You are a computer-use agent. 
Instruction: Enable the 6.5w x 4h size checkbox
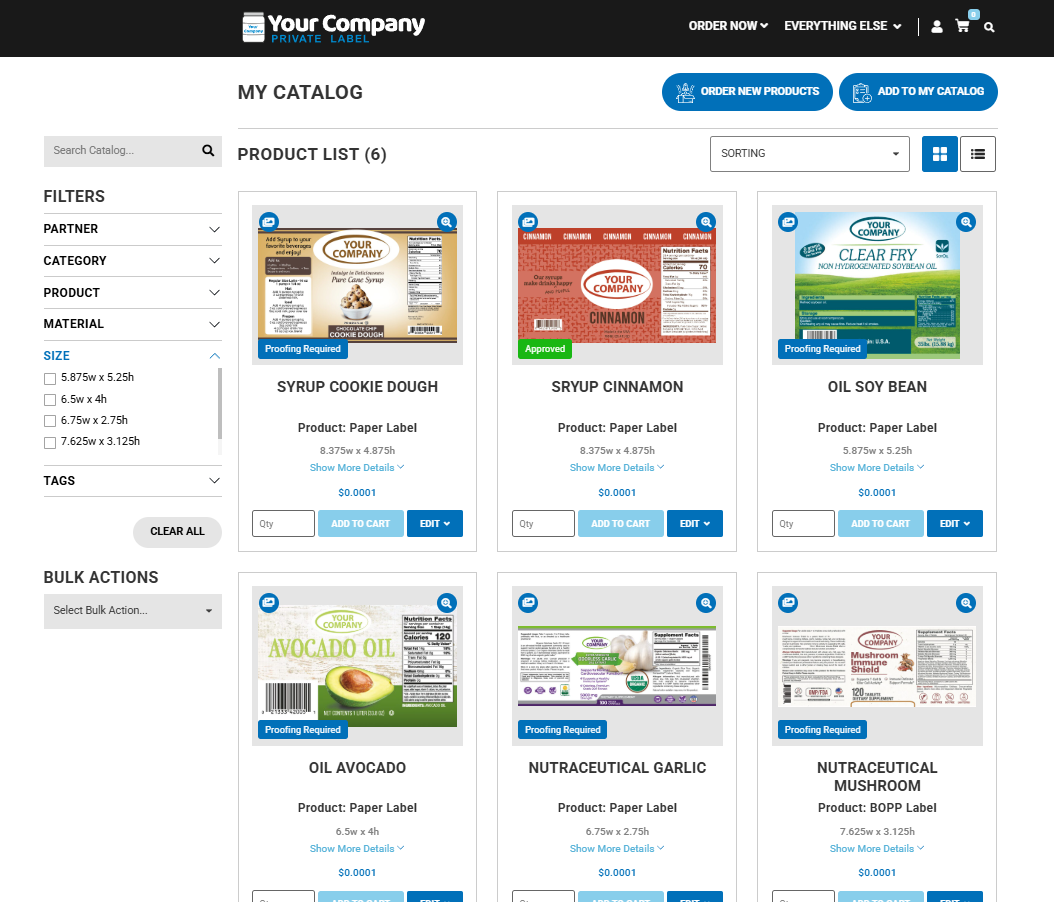[x=50, y=400]
